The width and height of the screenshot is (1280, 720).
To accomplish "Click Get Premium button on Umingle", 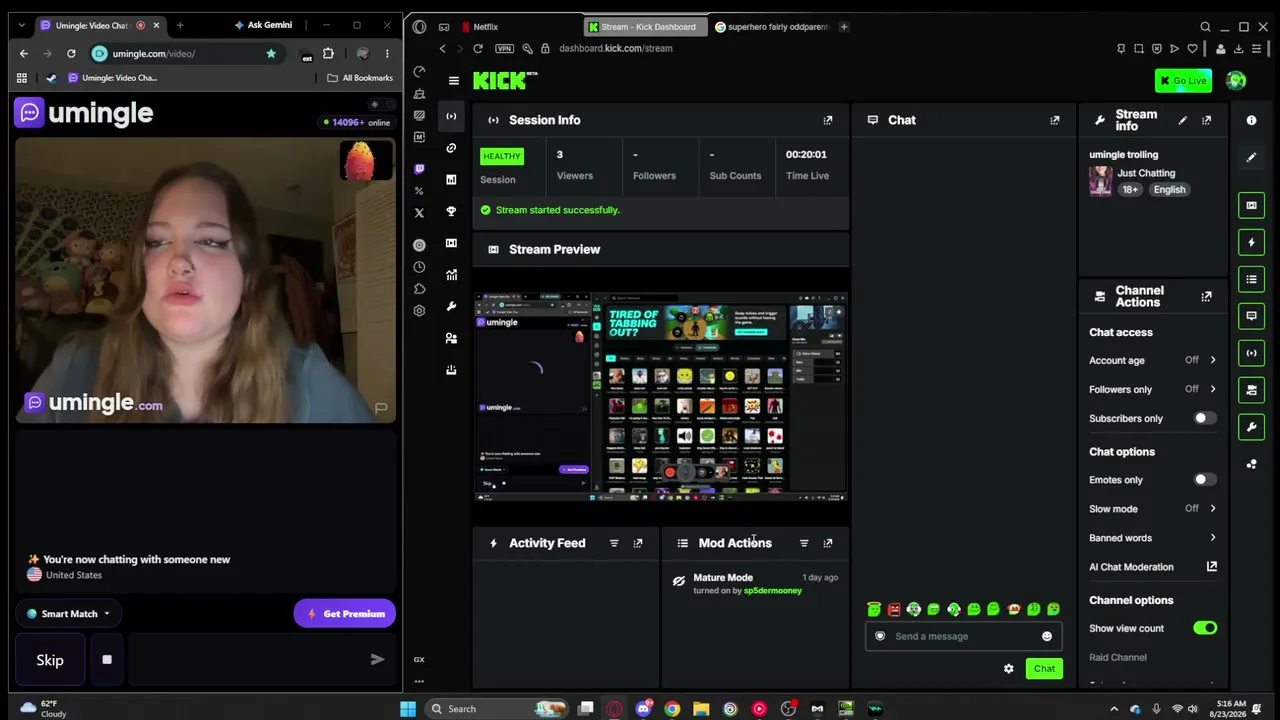I will click(x=345, y=614).
